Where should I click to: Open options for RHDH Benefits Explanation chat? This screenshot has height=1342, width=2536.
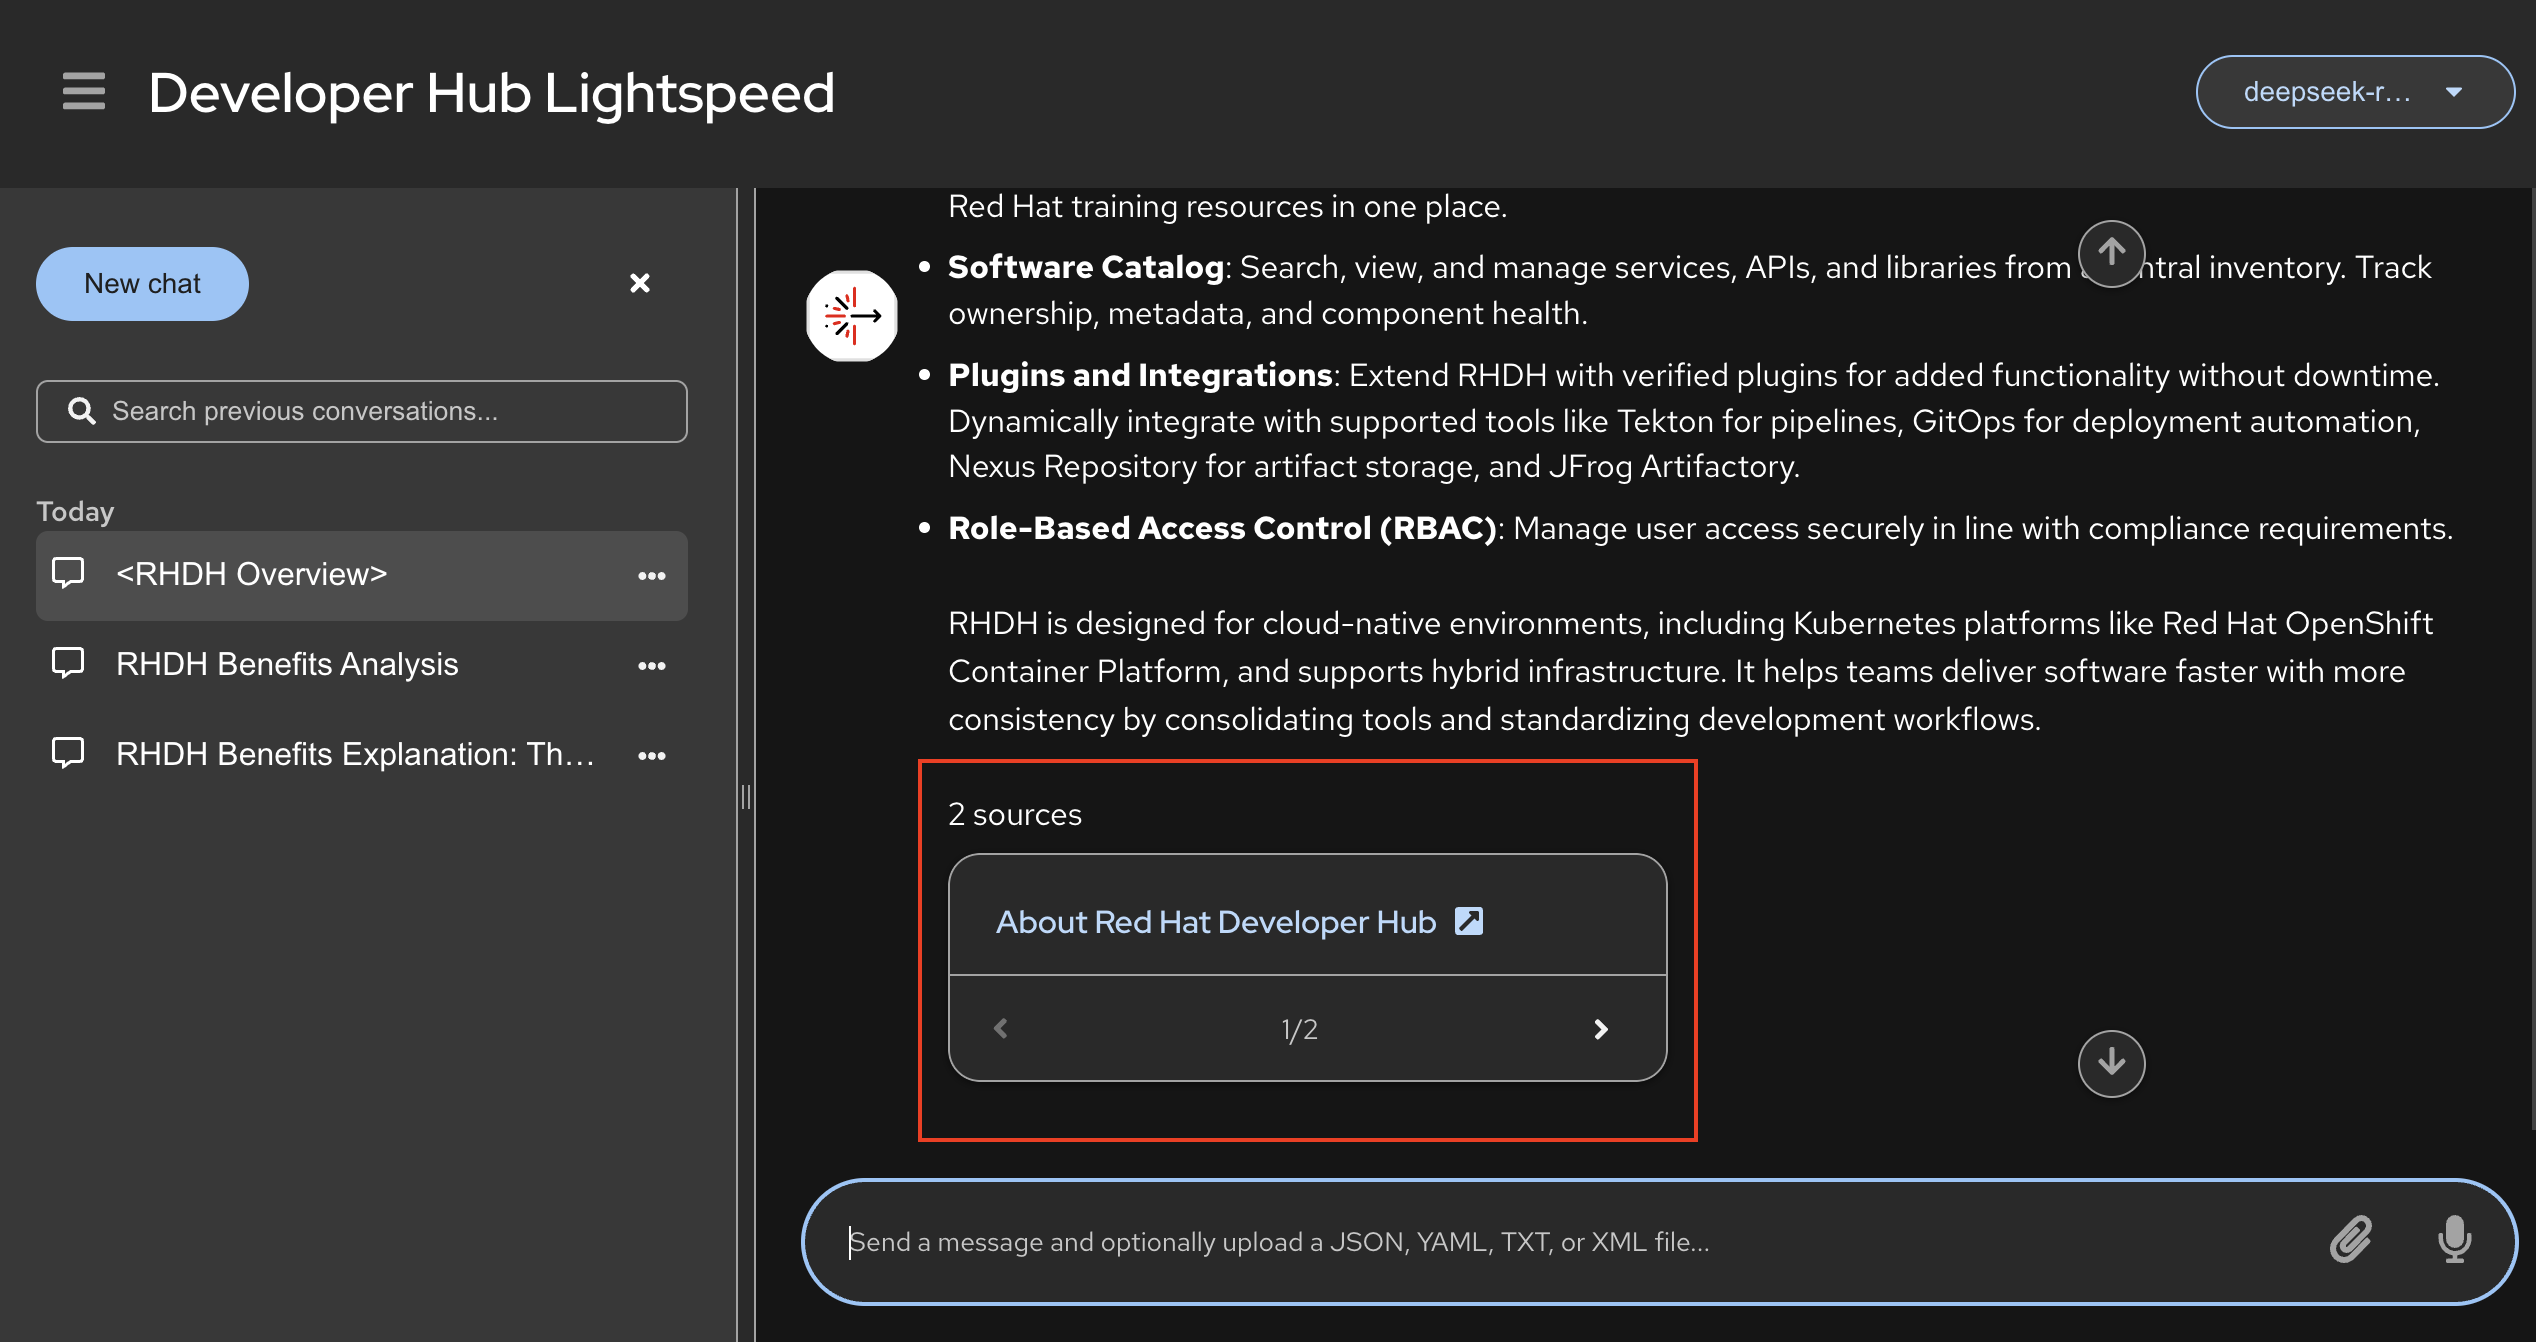pos(652,755)
